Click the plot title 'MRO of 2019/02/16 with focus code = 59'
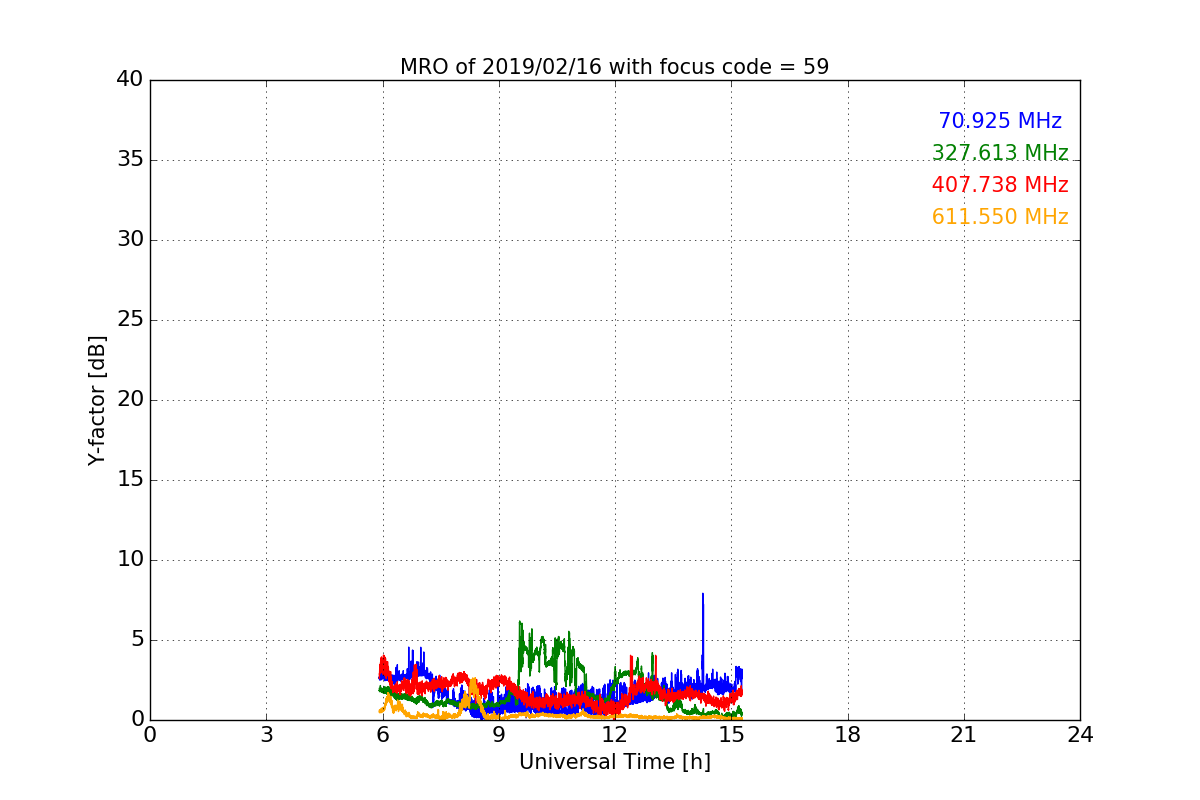Image resolution: width=1200 pixels, height=800 pixels. coord(614,67)
